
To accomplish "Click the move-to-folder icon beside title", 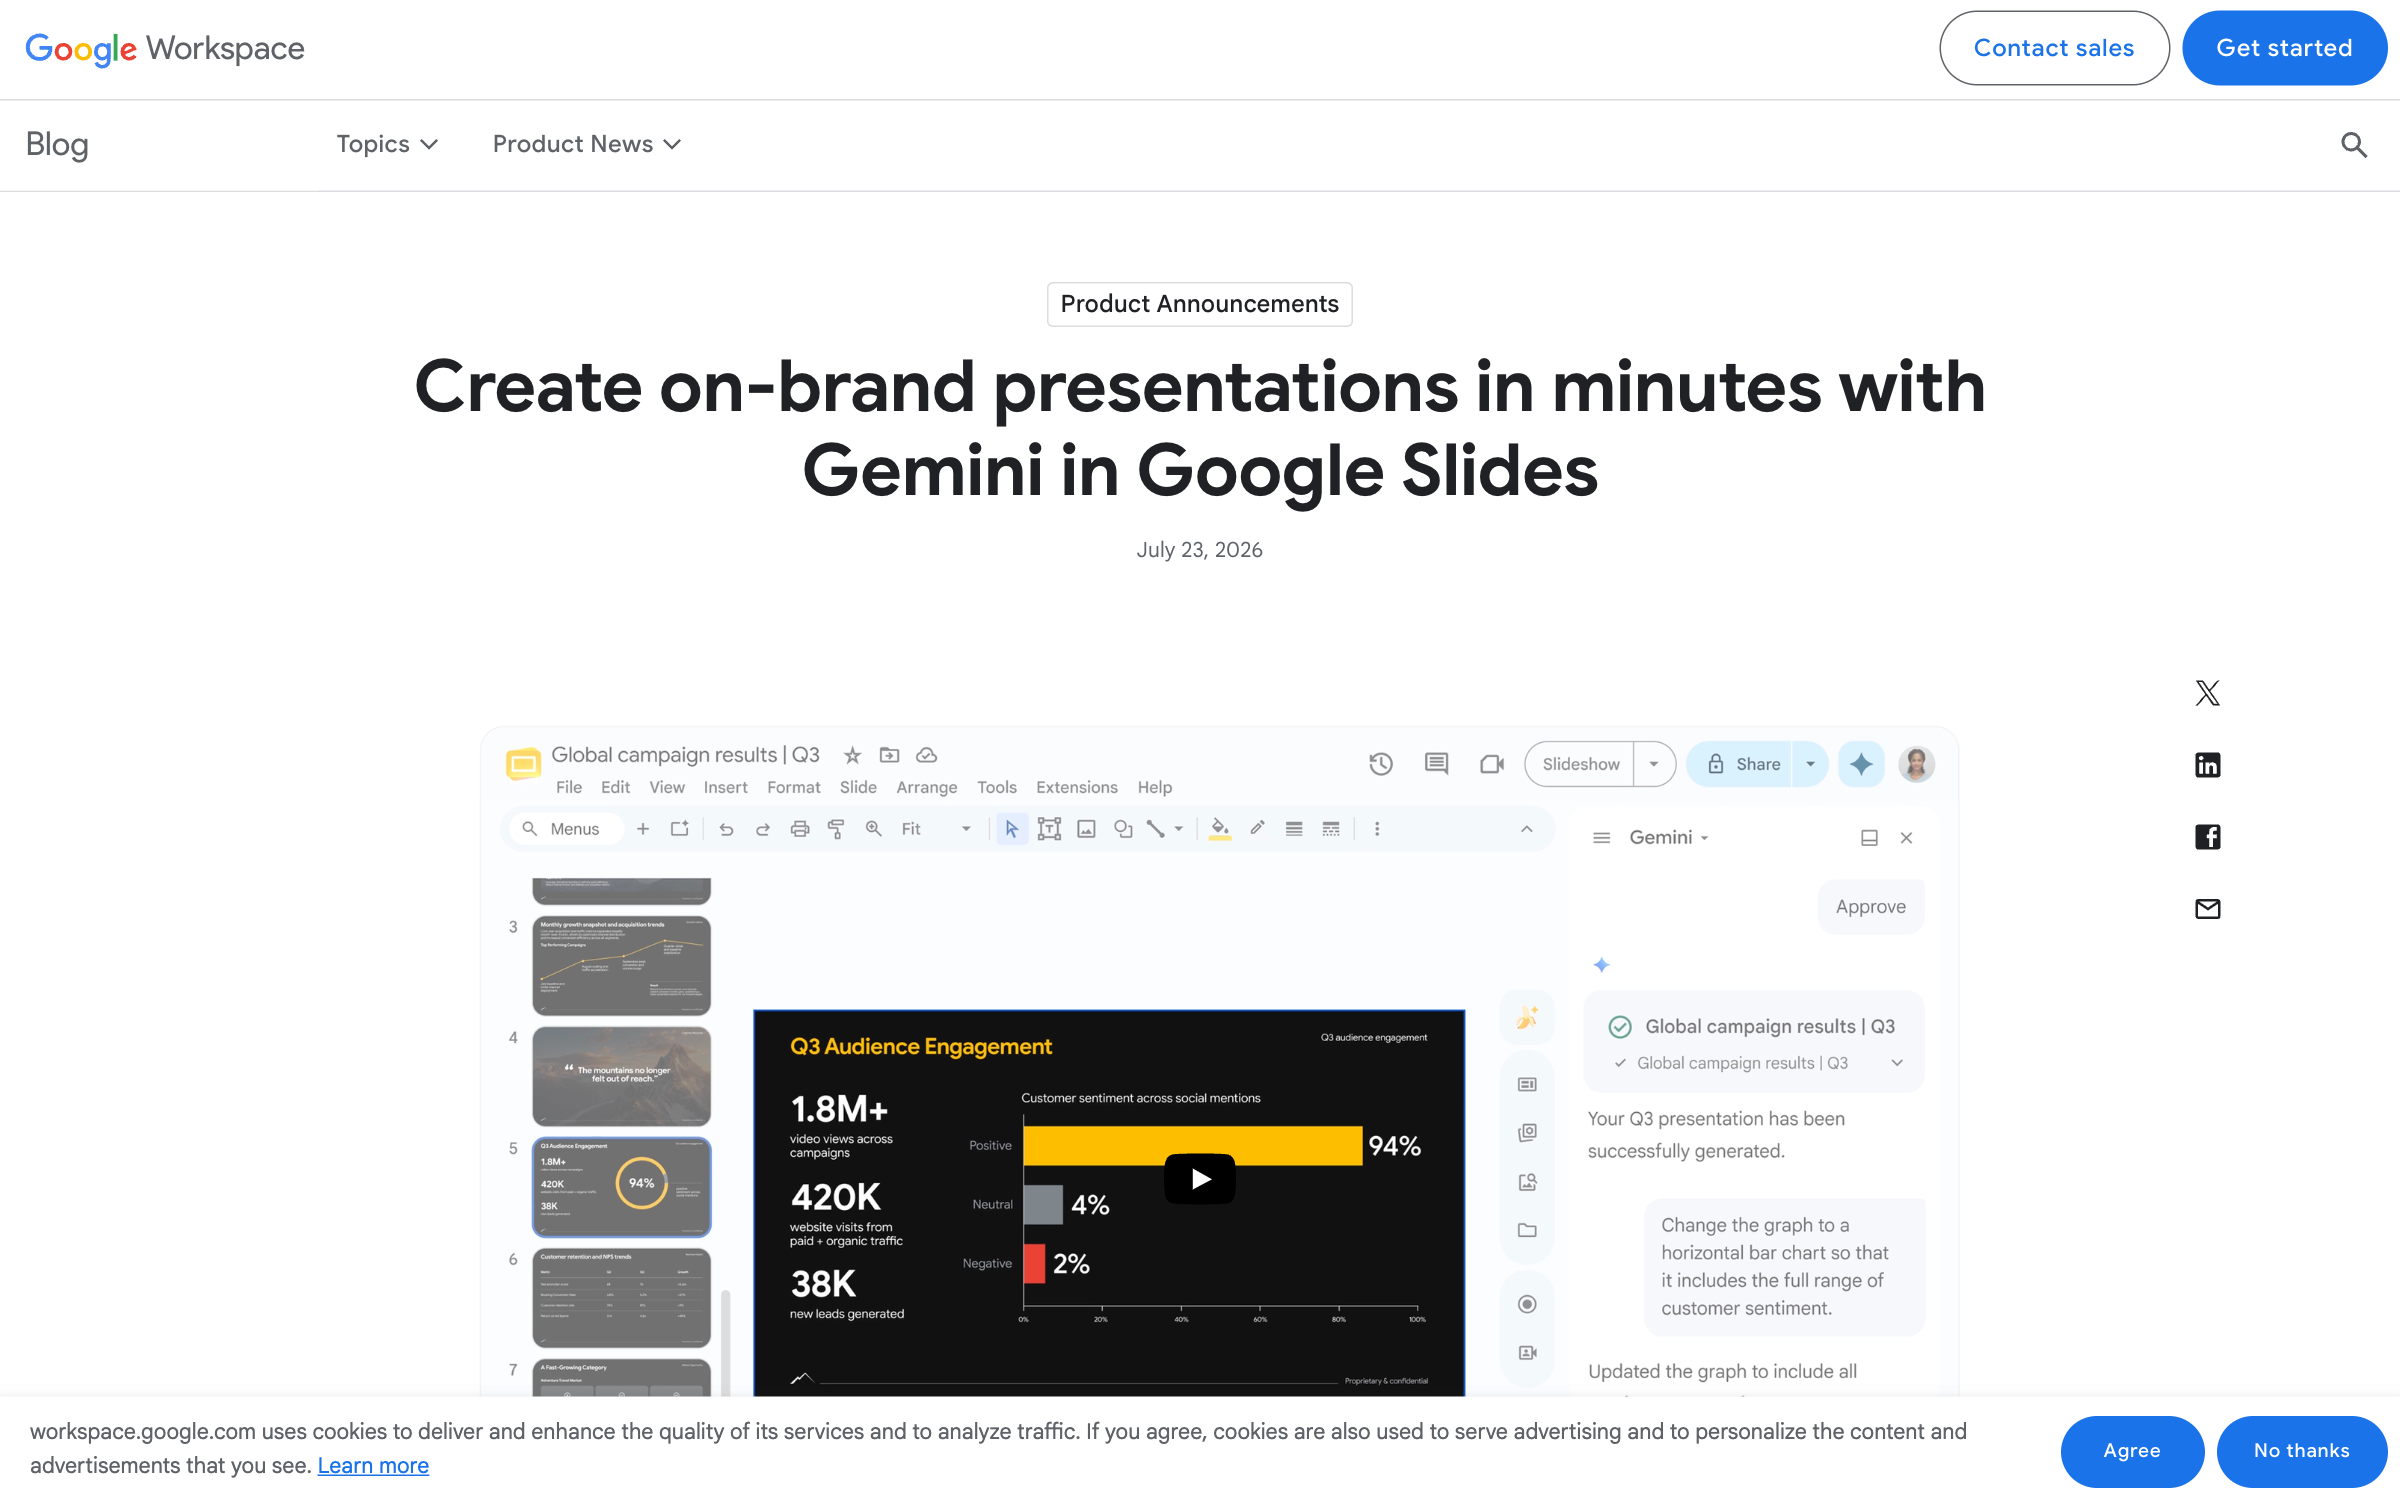I will (x=889, y=755).
